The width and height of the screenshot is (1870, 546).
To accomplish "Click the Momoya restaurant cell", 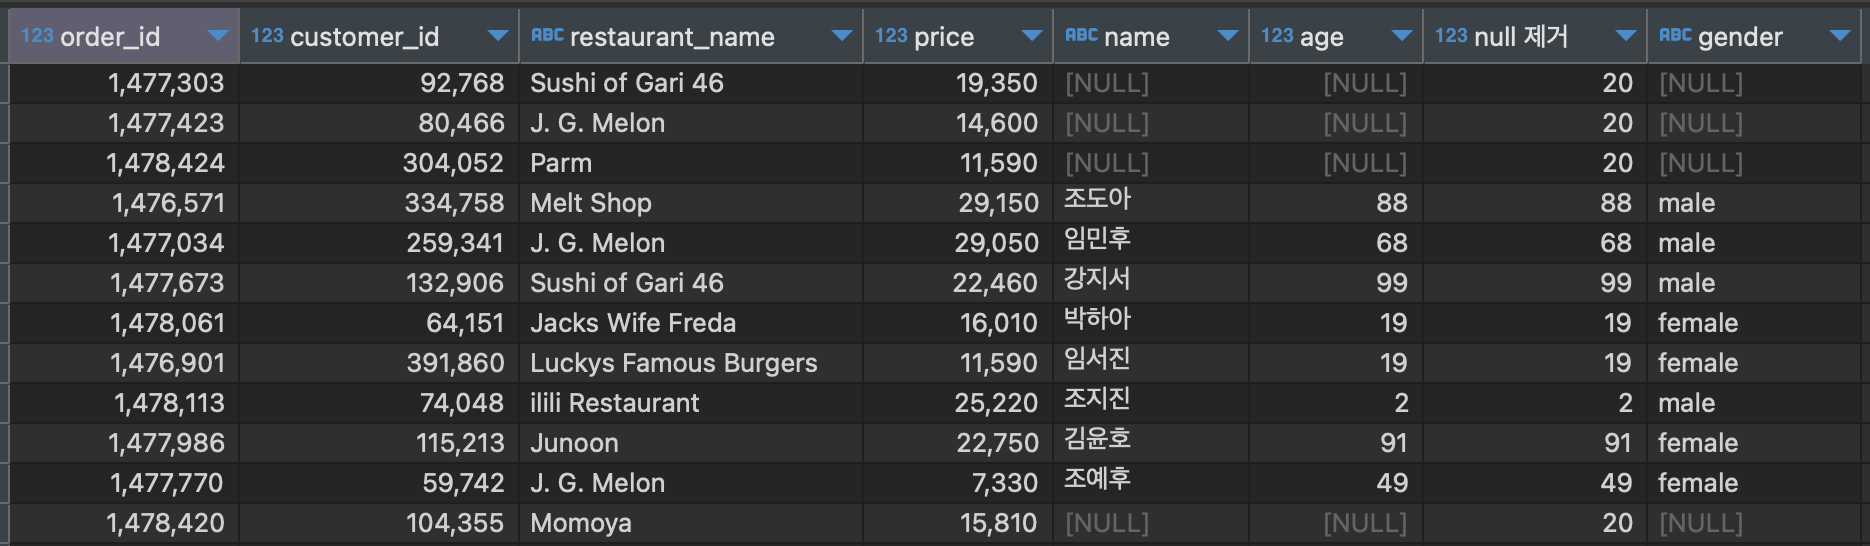I will tap(691, 523).
